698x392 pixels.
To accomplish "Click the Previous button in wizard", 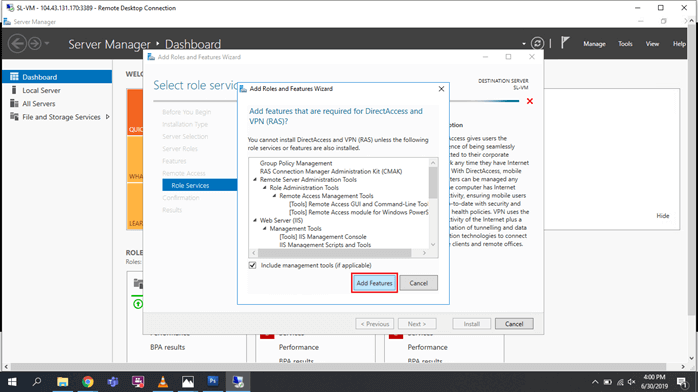I will (x=374, y=324).
